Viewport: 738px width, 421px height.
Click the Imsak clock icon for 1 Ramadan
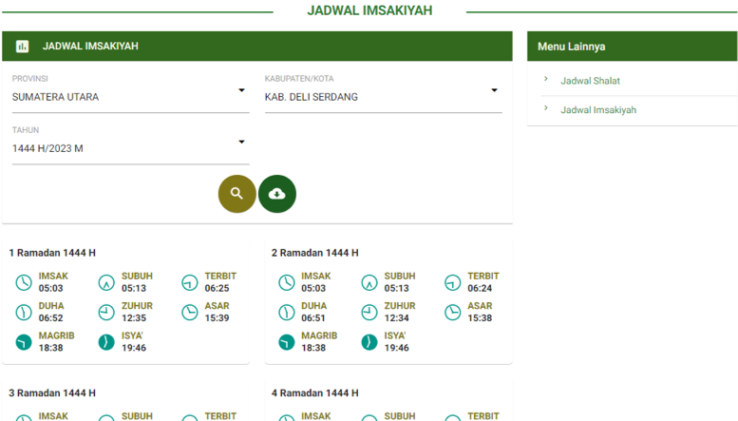[x=24, y=282]
